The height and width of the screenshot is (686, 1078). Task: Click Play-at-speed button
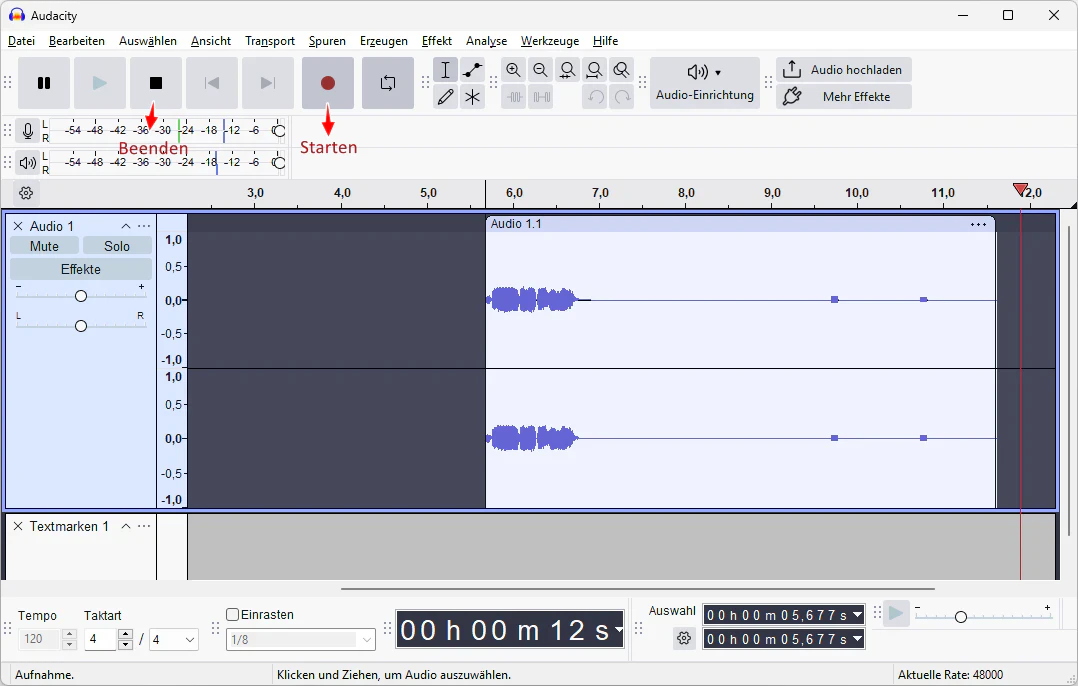pyautogui.click(x=896, y=613)
